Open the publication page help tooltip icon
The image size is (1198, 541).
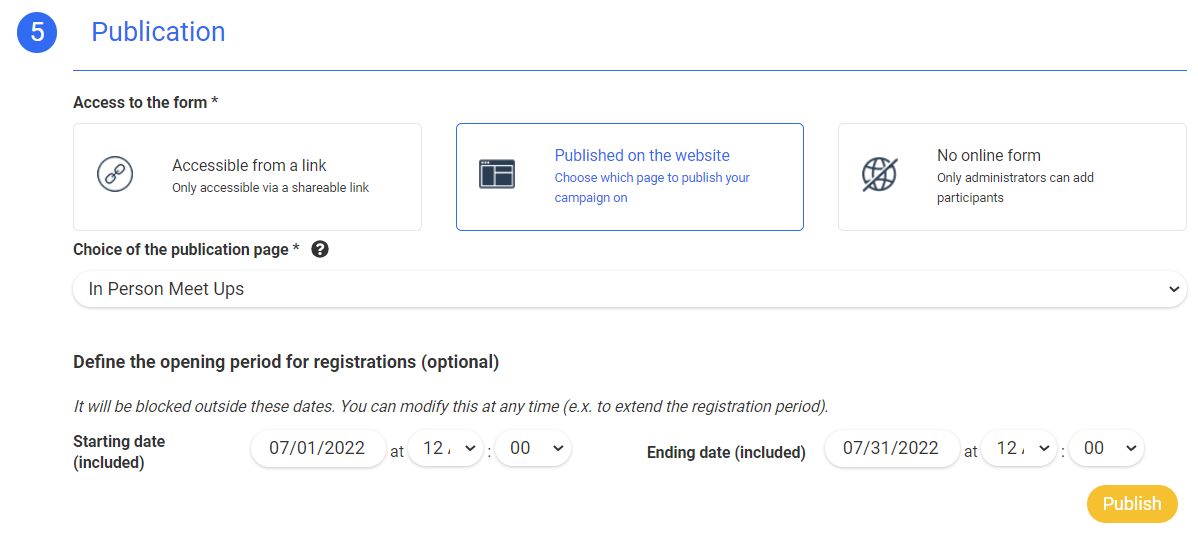[320, 250]
